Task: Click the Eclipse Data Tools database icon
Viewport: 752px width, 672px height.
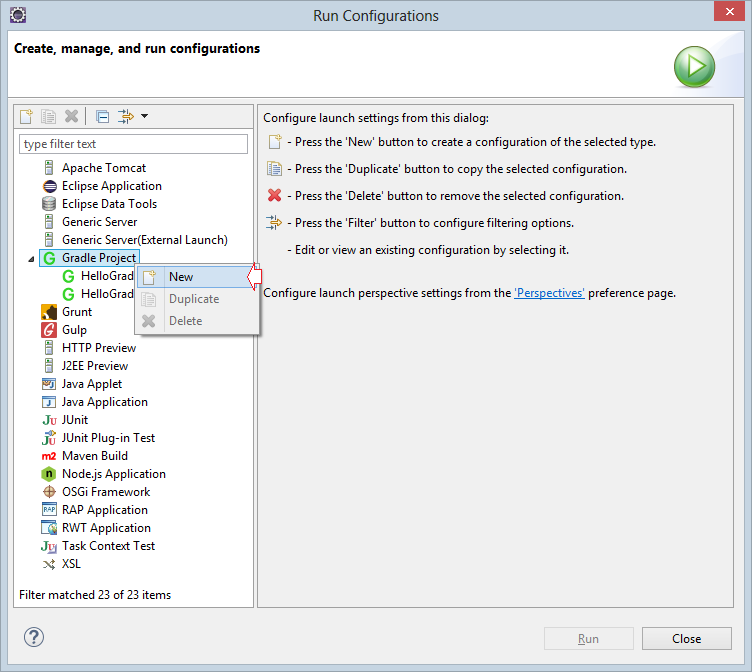Action: click(x=49, y=204)
